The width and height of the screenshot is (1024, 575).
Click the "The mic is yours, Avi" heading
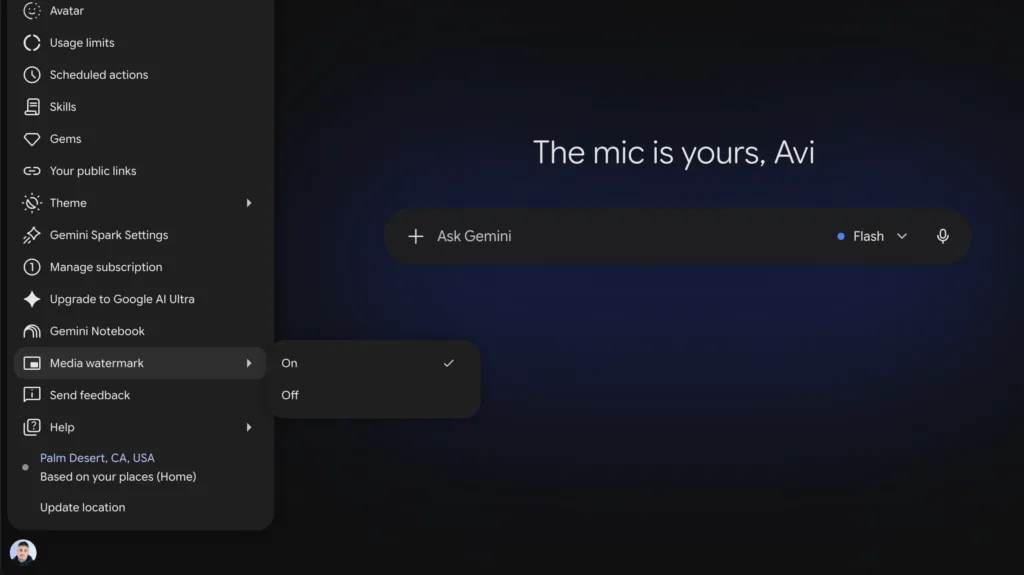674,152
